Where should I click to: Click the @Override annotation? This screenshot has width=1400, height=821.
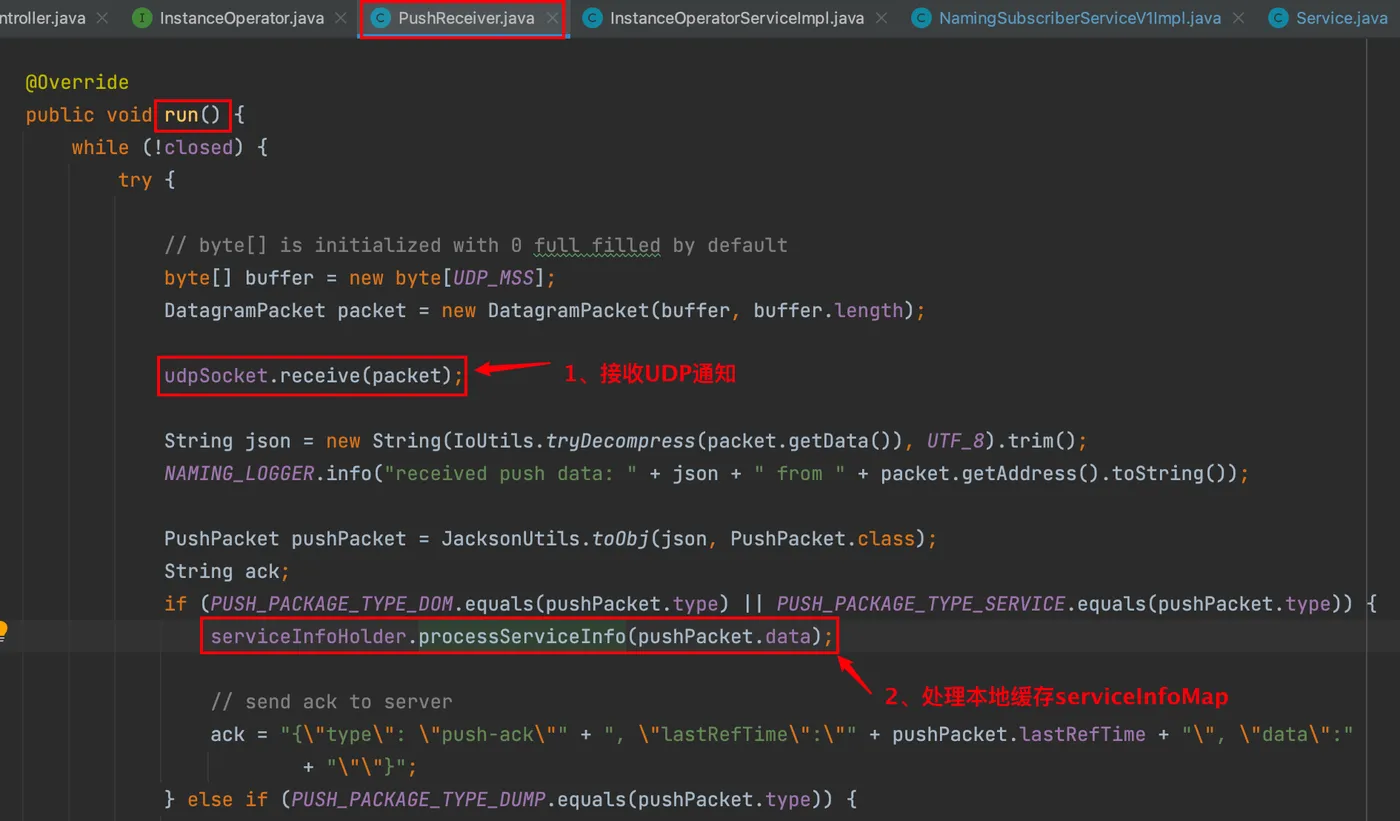click(x=77, y=82)
